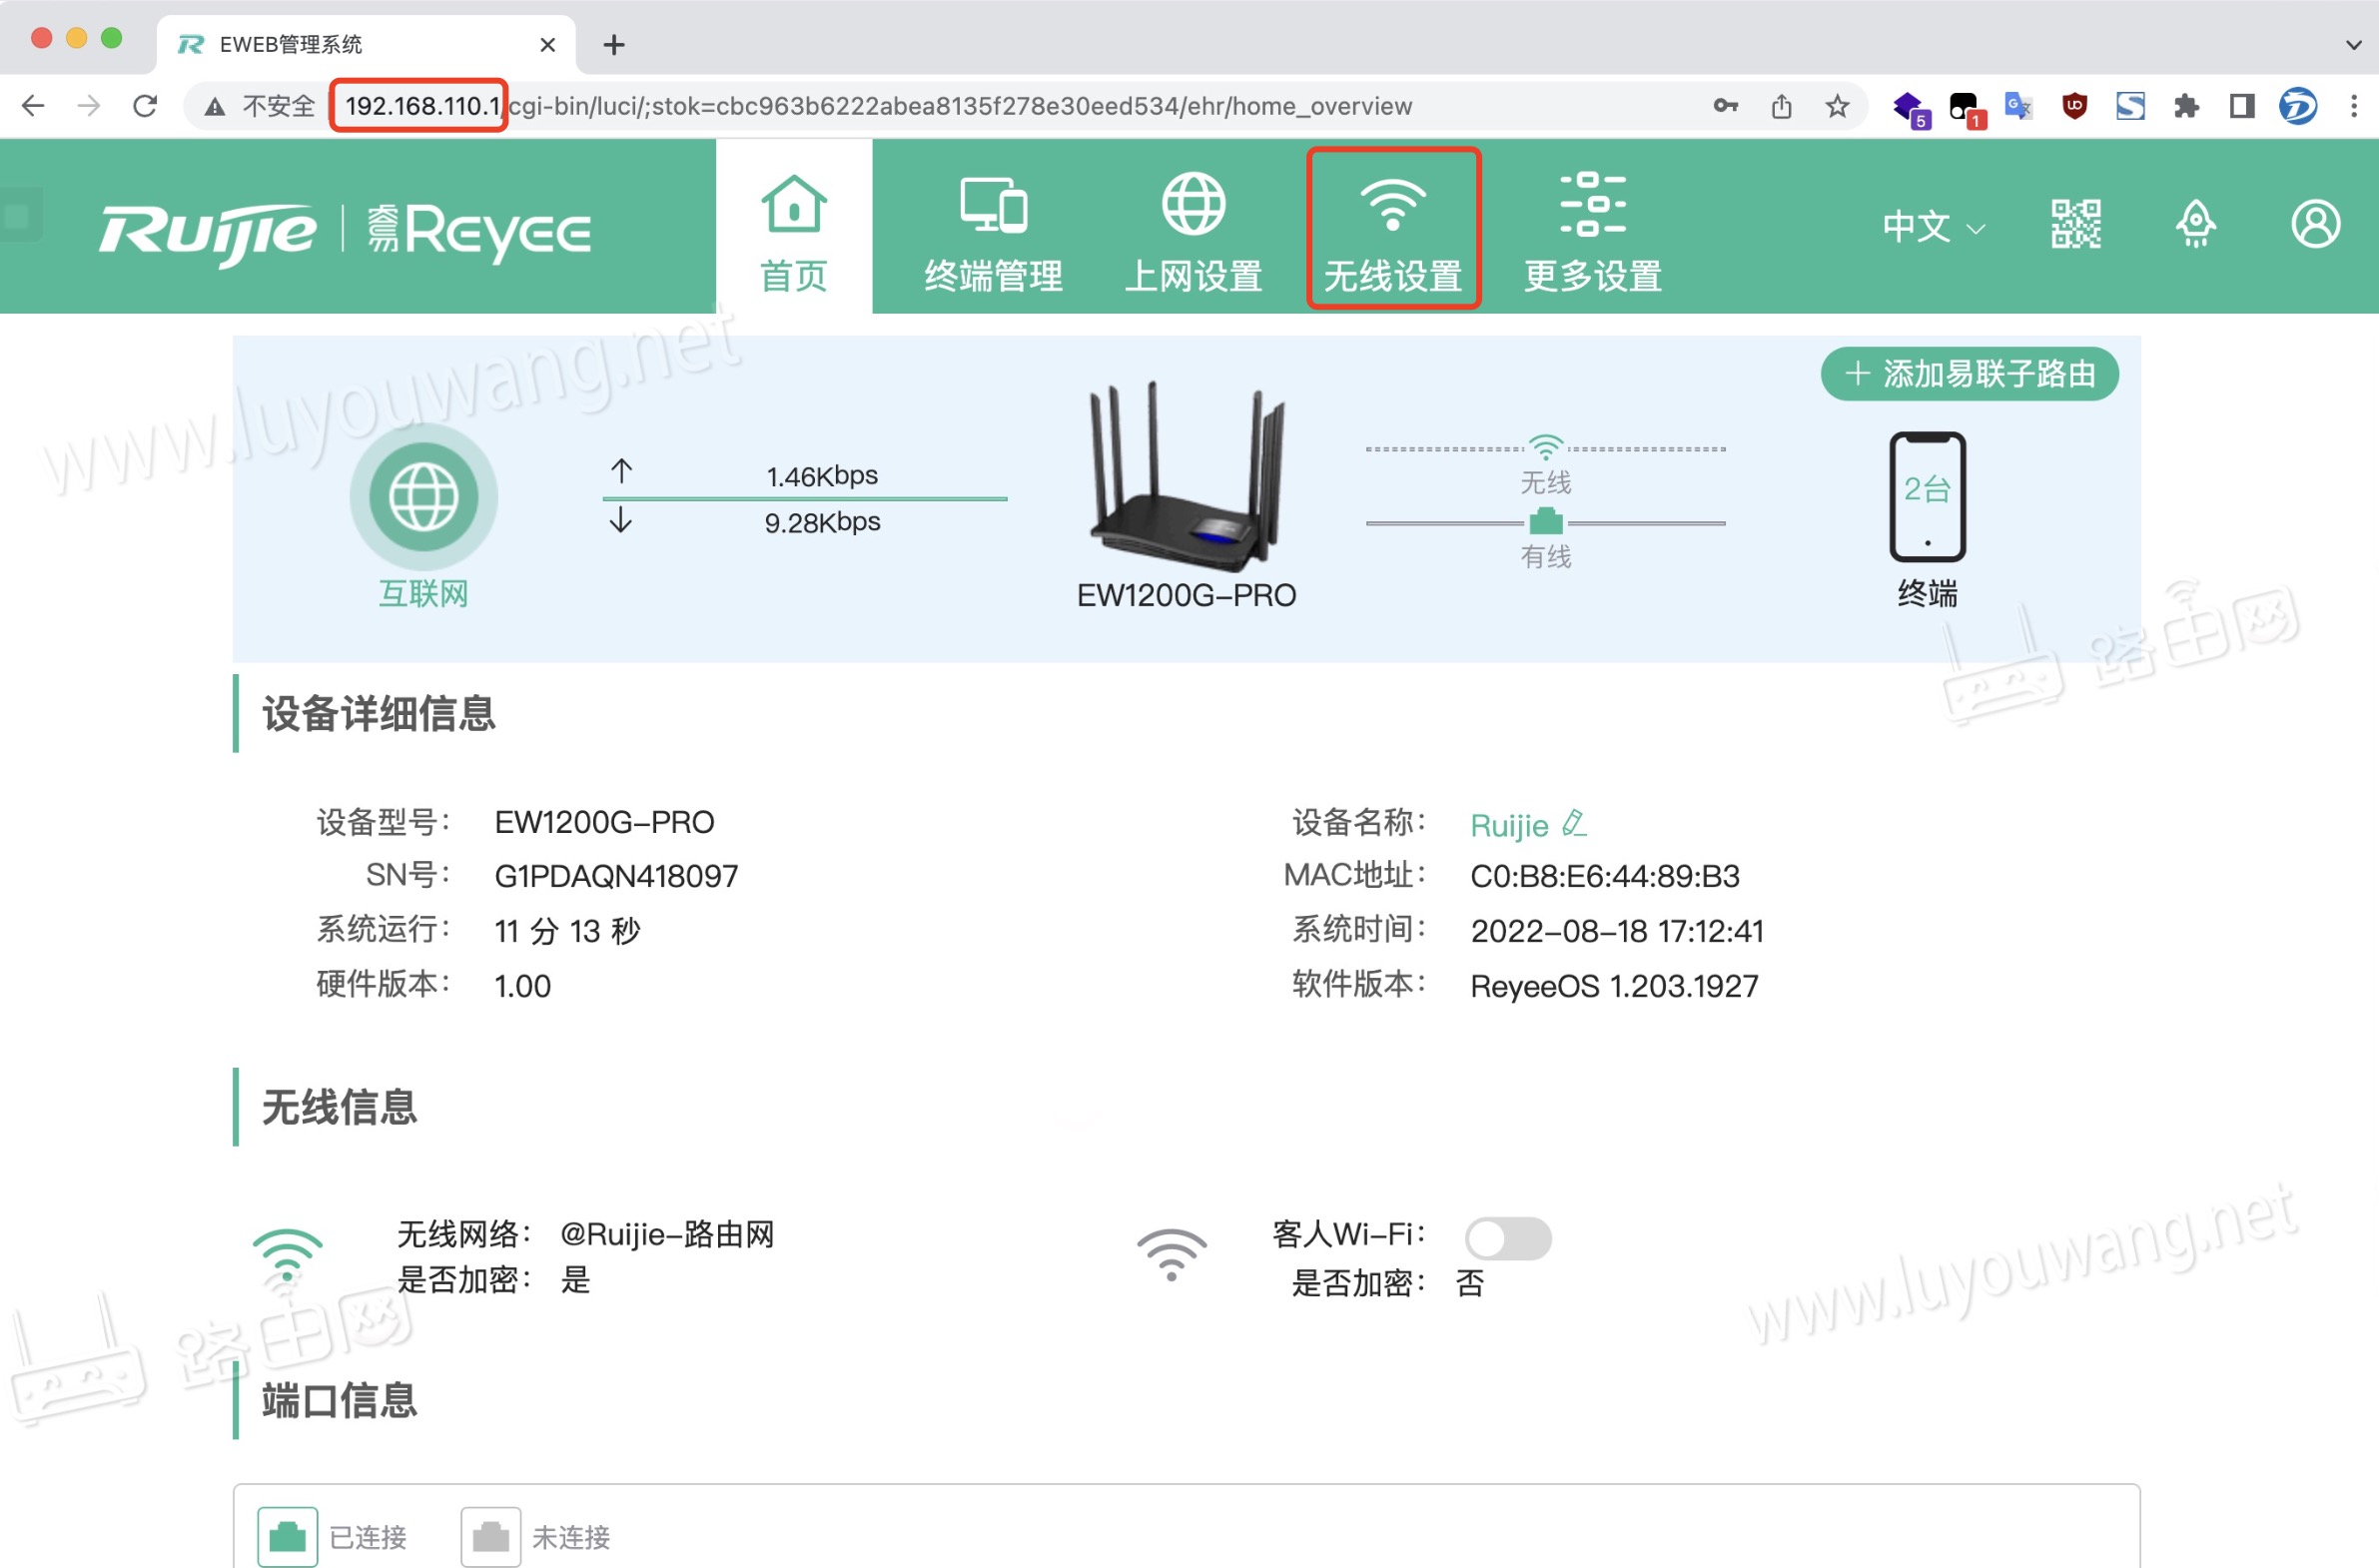Click the blue profile avatar icon
Screen dimensions: 2379x1568
(x=2298, y=106)
